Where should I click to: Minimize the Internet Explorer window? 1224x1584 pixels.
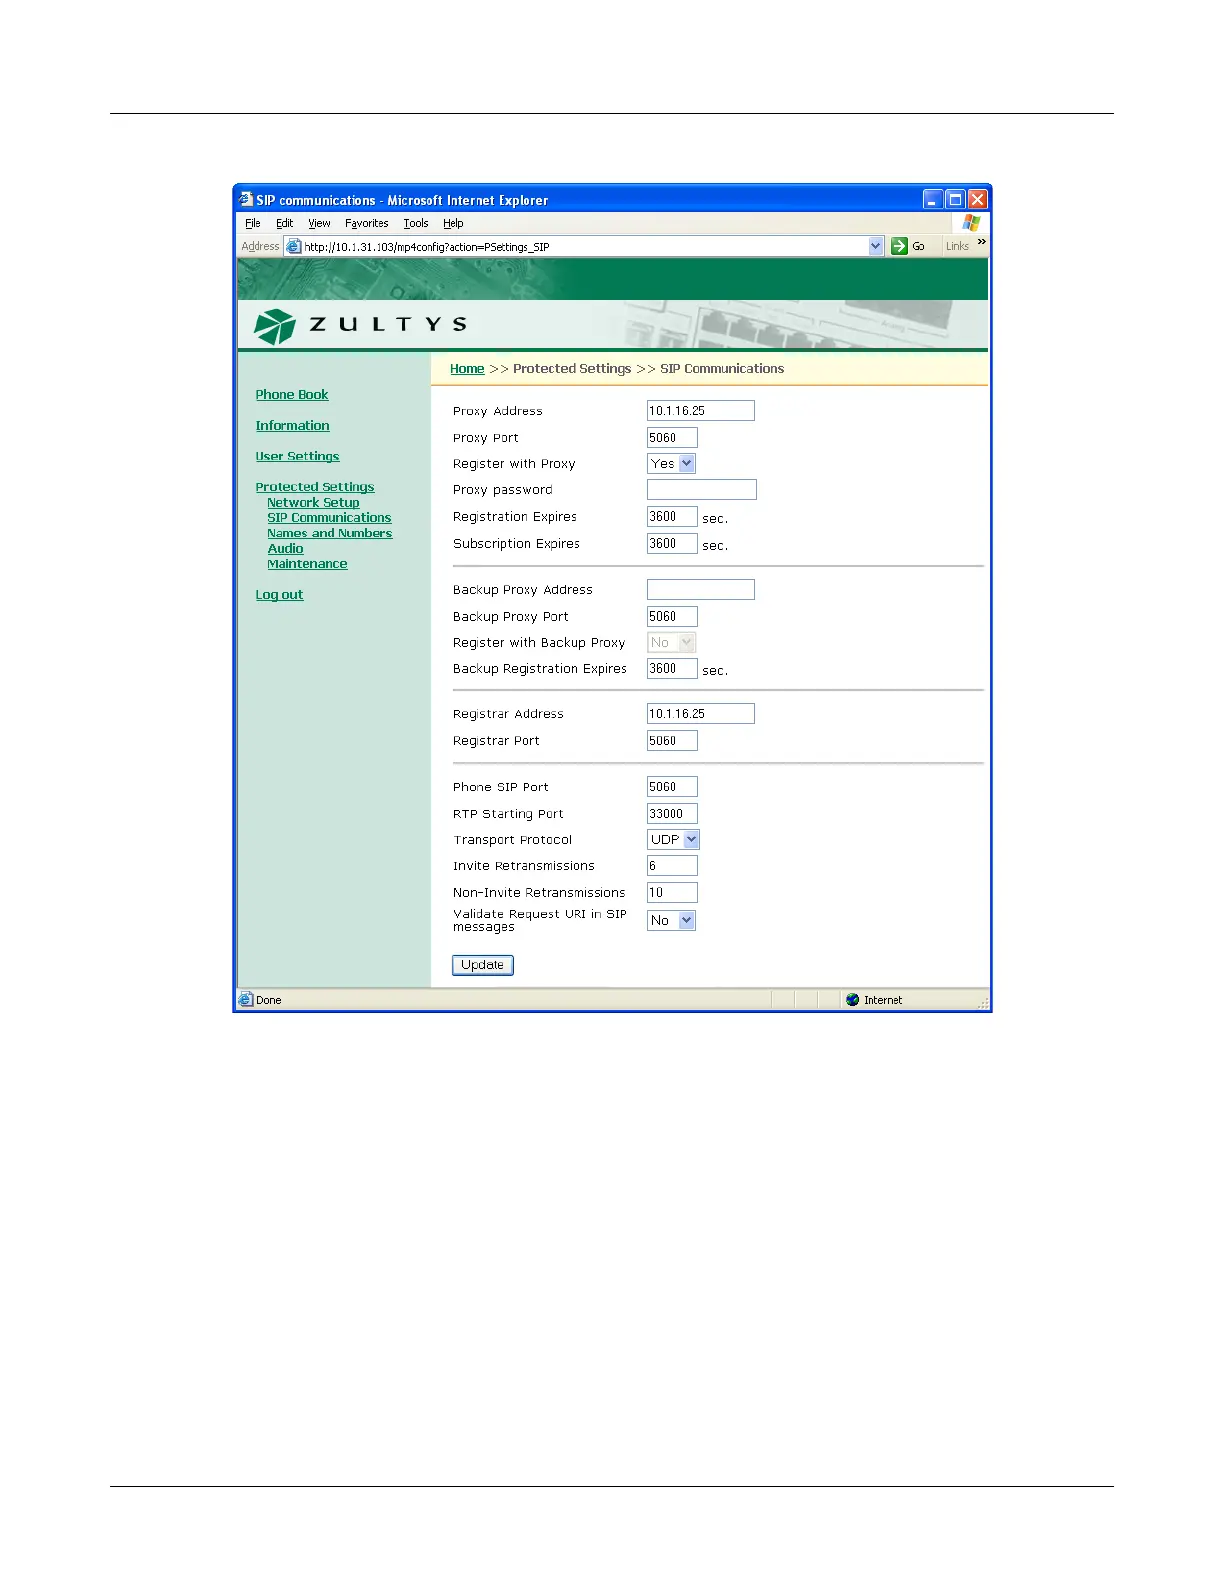pos(932,199)
